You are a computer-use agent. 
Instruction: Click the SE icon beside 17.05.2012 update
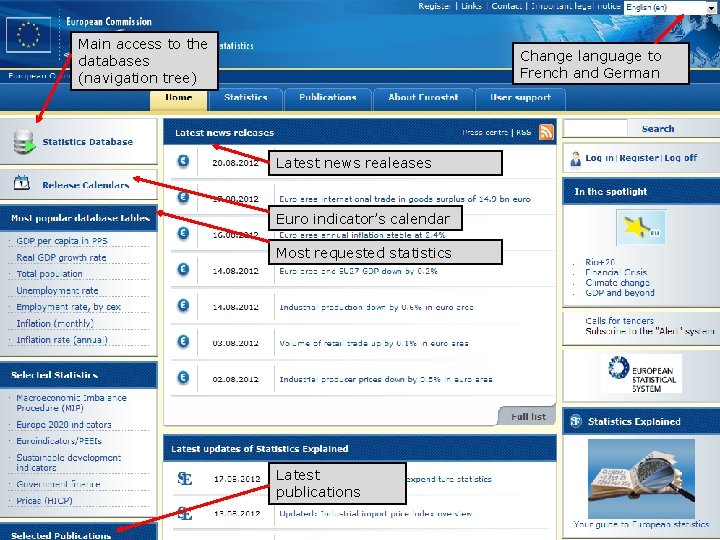(185, 479)
